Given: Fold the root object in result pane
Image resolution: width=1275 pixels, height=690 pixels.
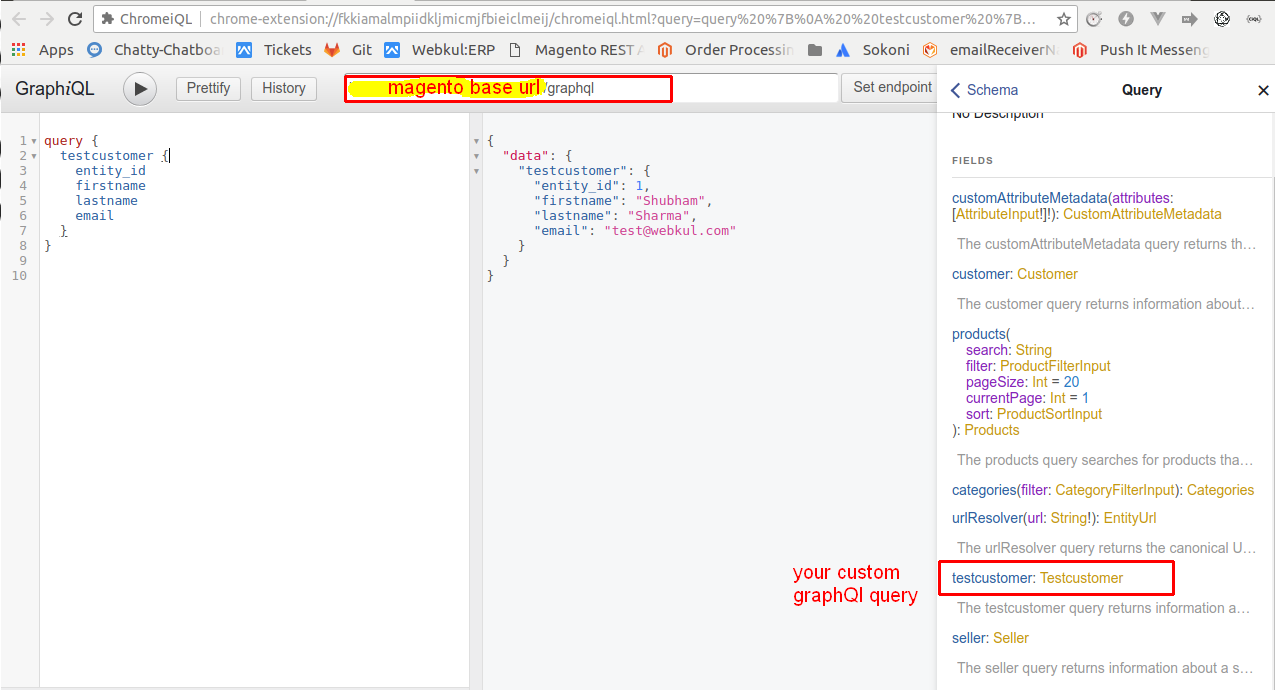Looking at the screenshot, I should coord(476,141).
